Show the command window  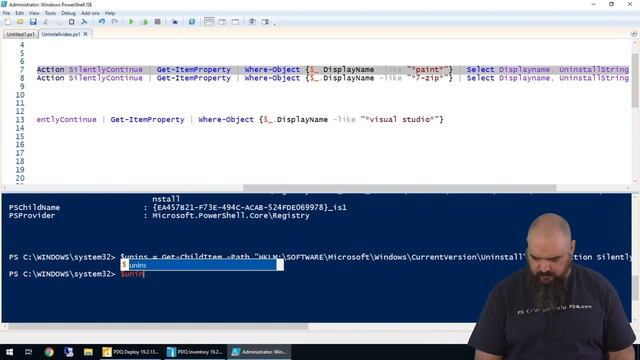pos(252,22)
